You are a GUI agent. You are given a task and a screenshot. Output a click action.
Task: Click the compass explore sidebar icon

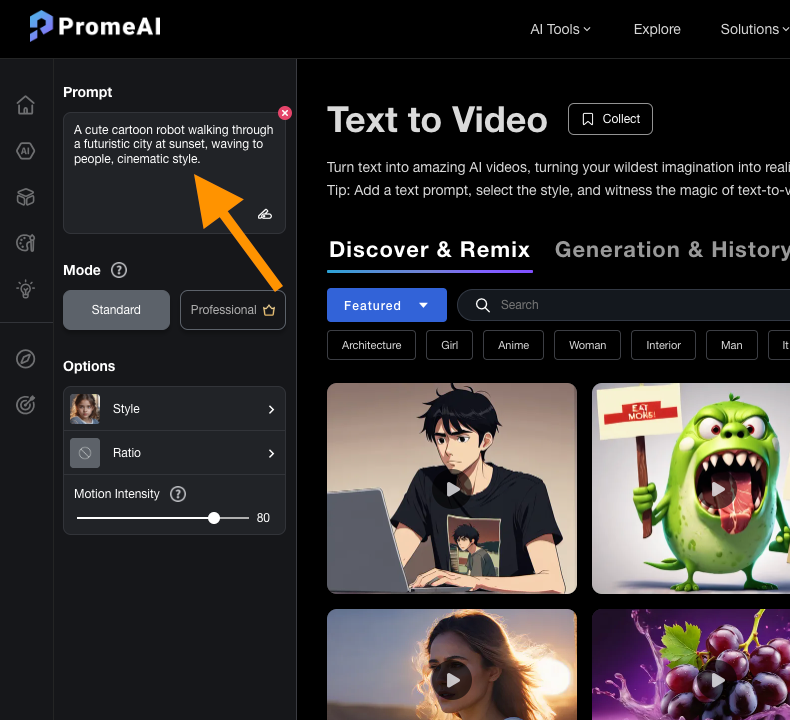26,359
